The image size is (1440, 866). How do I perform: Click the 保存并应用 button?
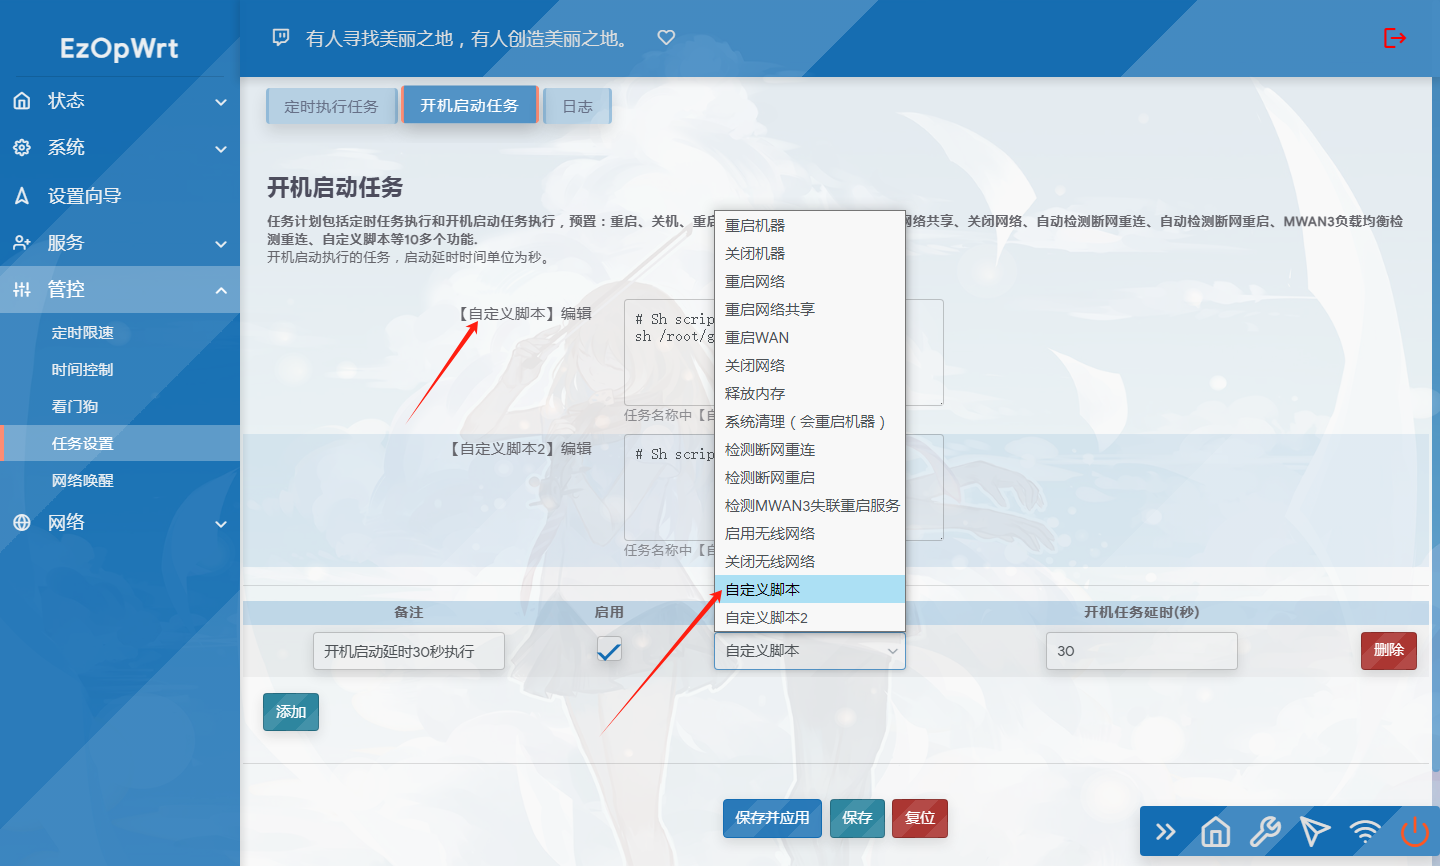coord(772,818)
